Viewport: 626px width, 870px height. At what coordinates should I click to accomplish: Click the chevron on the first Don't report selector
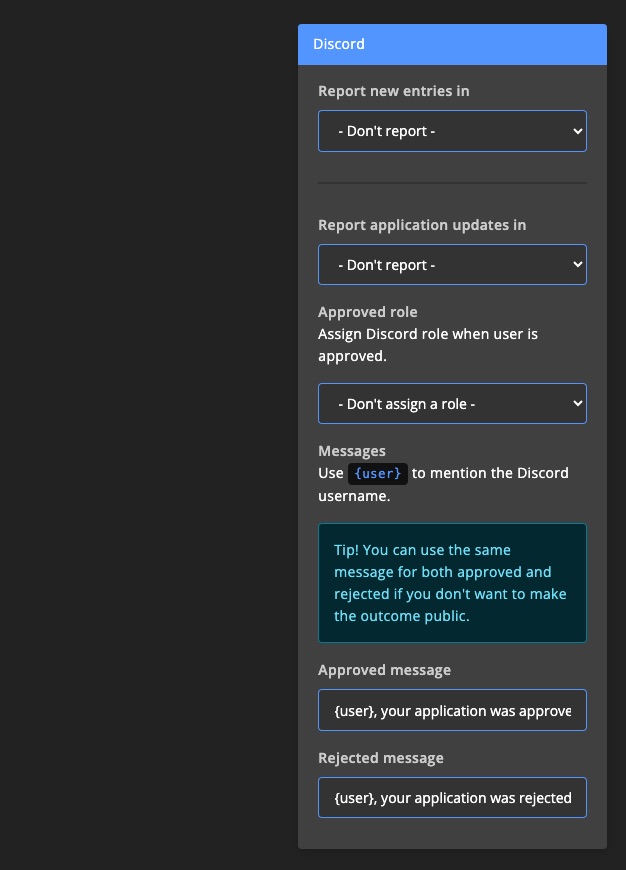[x=577, y=131]
